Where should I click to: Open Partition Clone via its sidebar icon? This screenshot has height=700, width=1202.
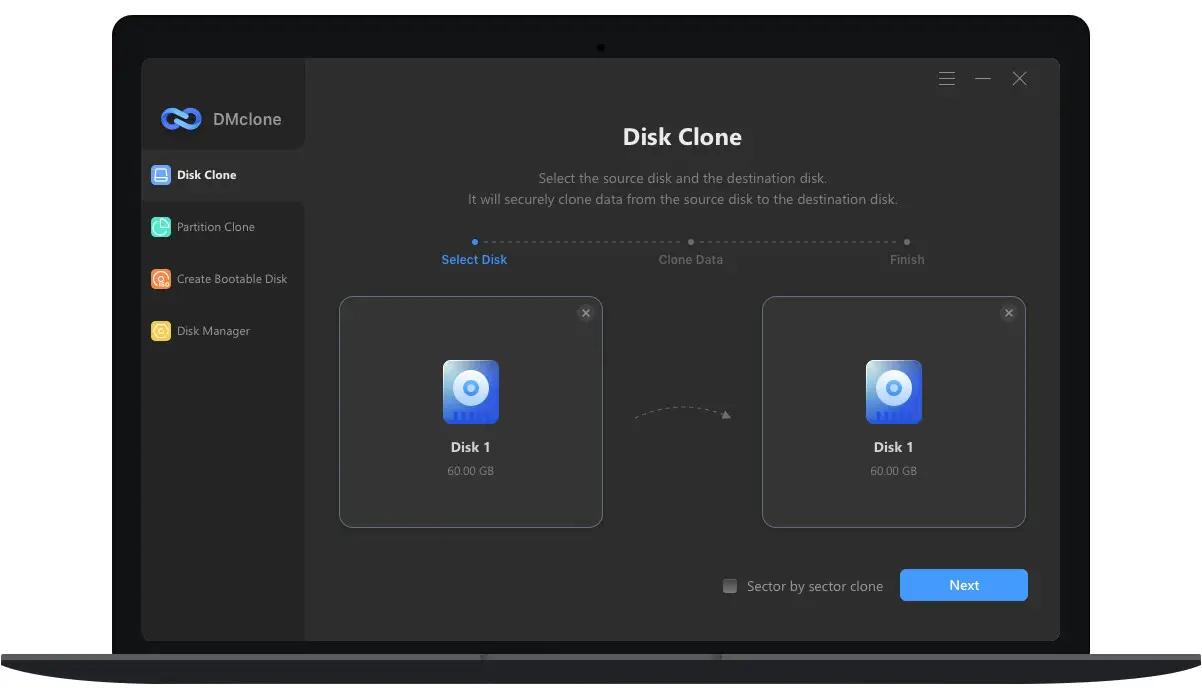(x=161, y=227)
